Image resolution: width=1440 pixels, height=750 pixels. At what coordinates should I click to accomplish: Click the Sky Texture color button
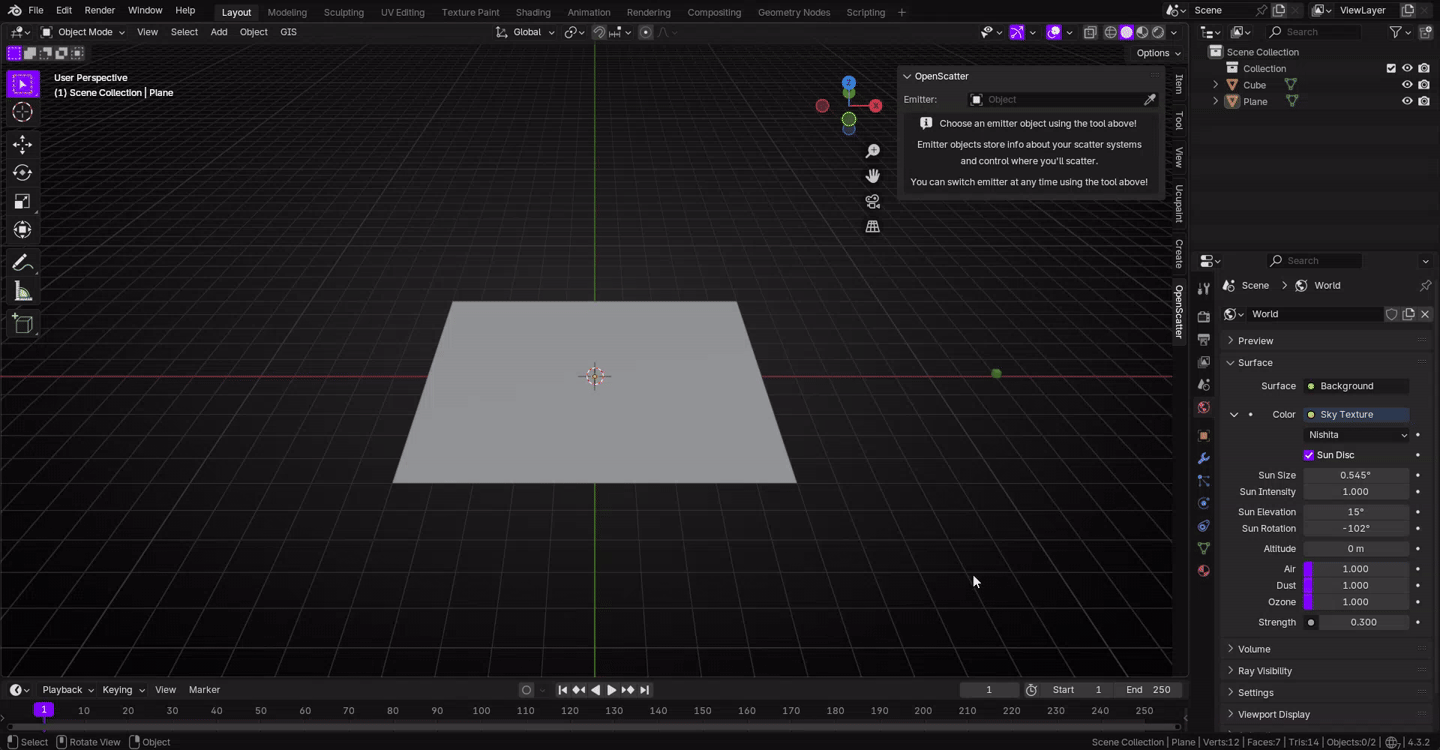click(1357, 414)
